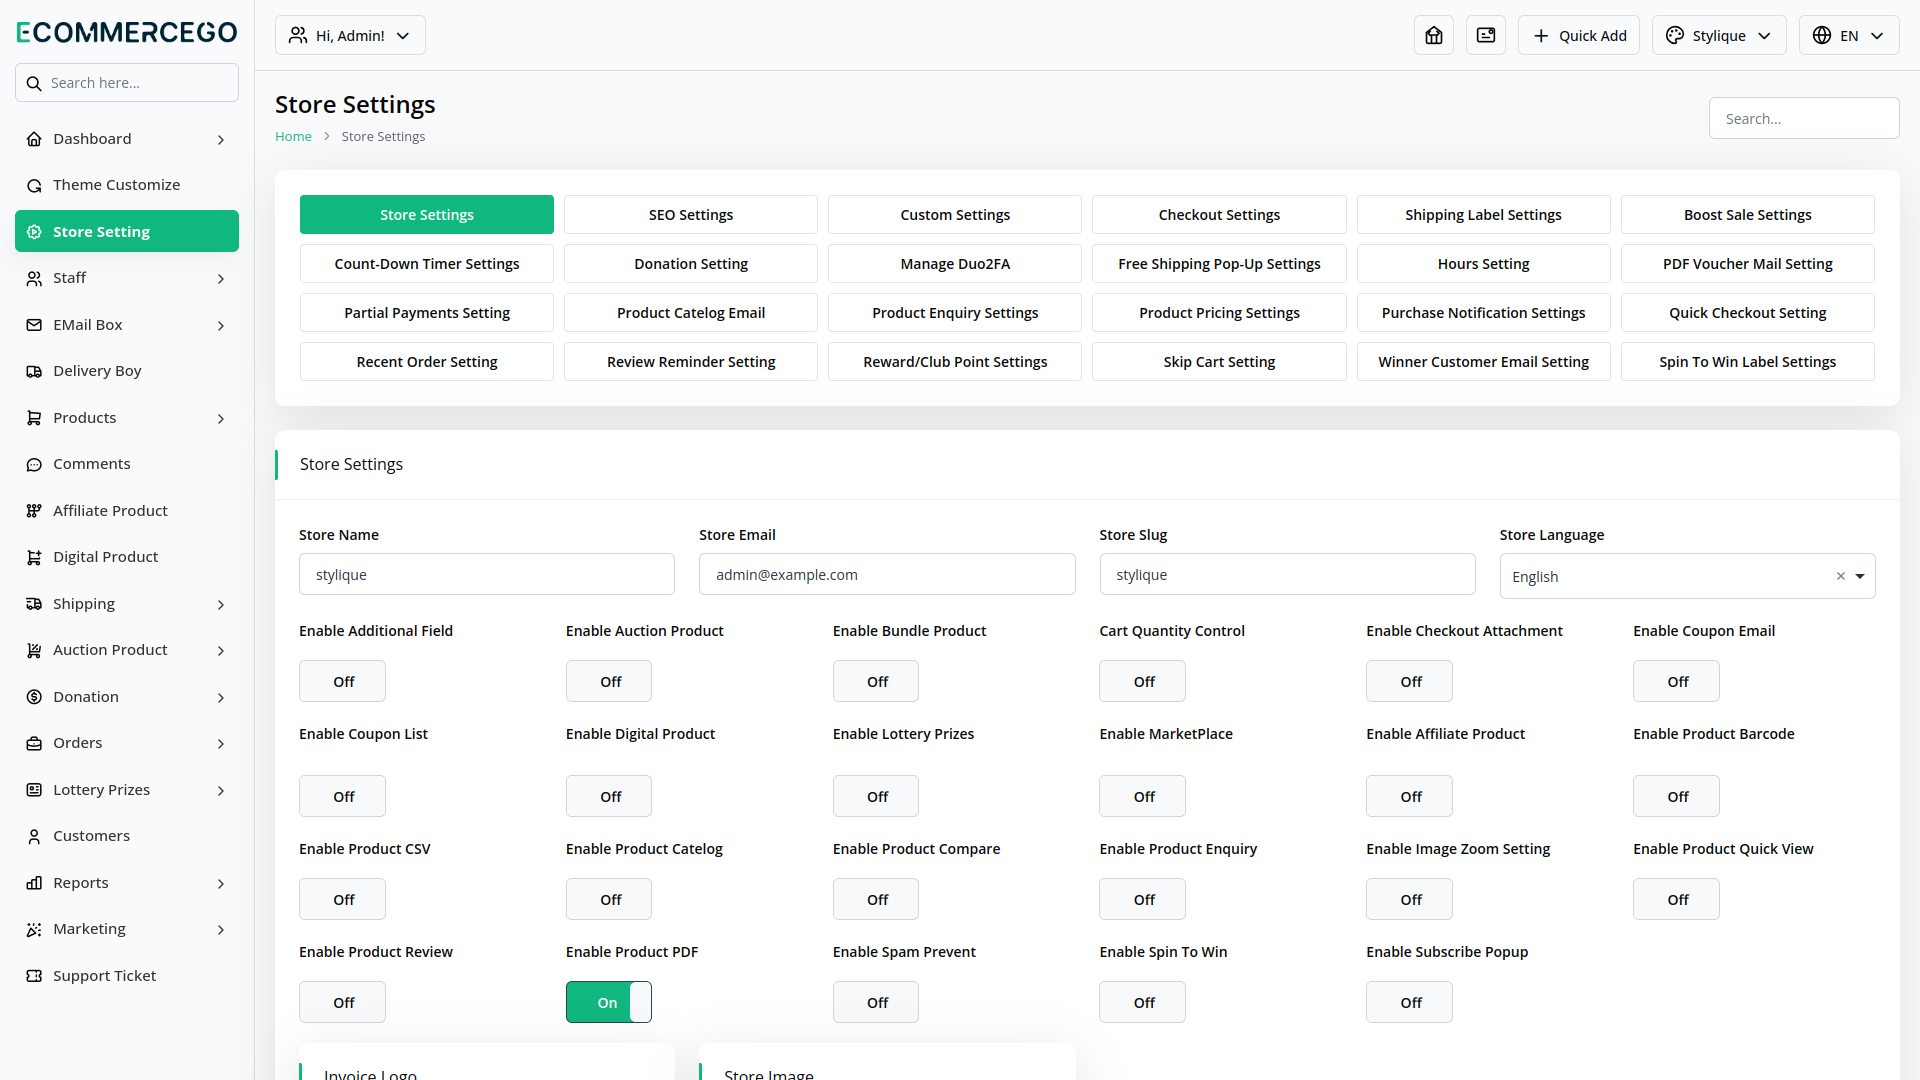Click the Staff people icon
Screen dimensions: 1920x1080
coord(34,278)
